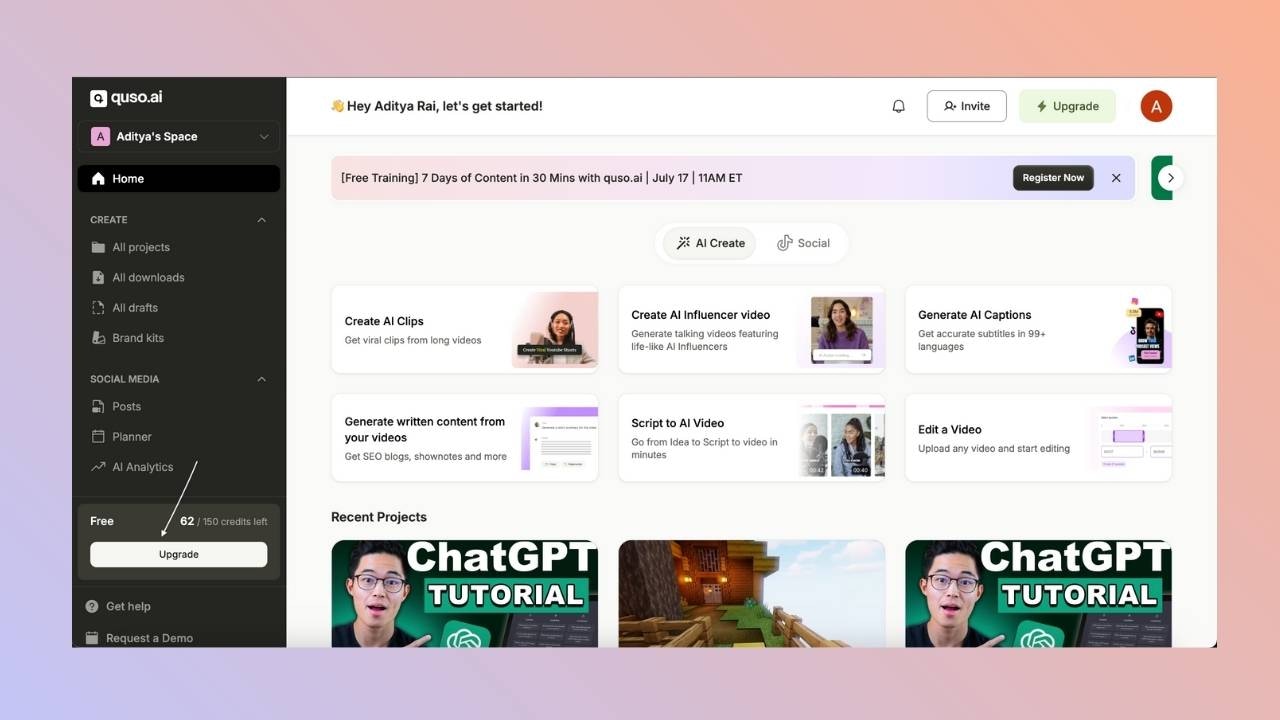Image resolution: width=1280 pixels, height=720 pixels.
Task: Click the Aditya's Space avatar badge
Action: pyautogui.click(x=100, y=137)
